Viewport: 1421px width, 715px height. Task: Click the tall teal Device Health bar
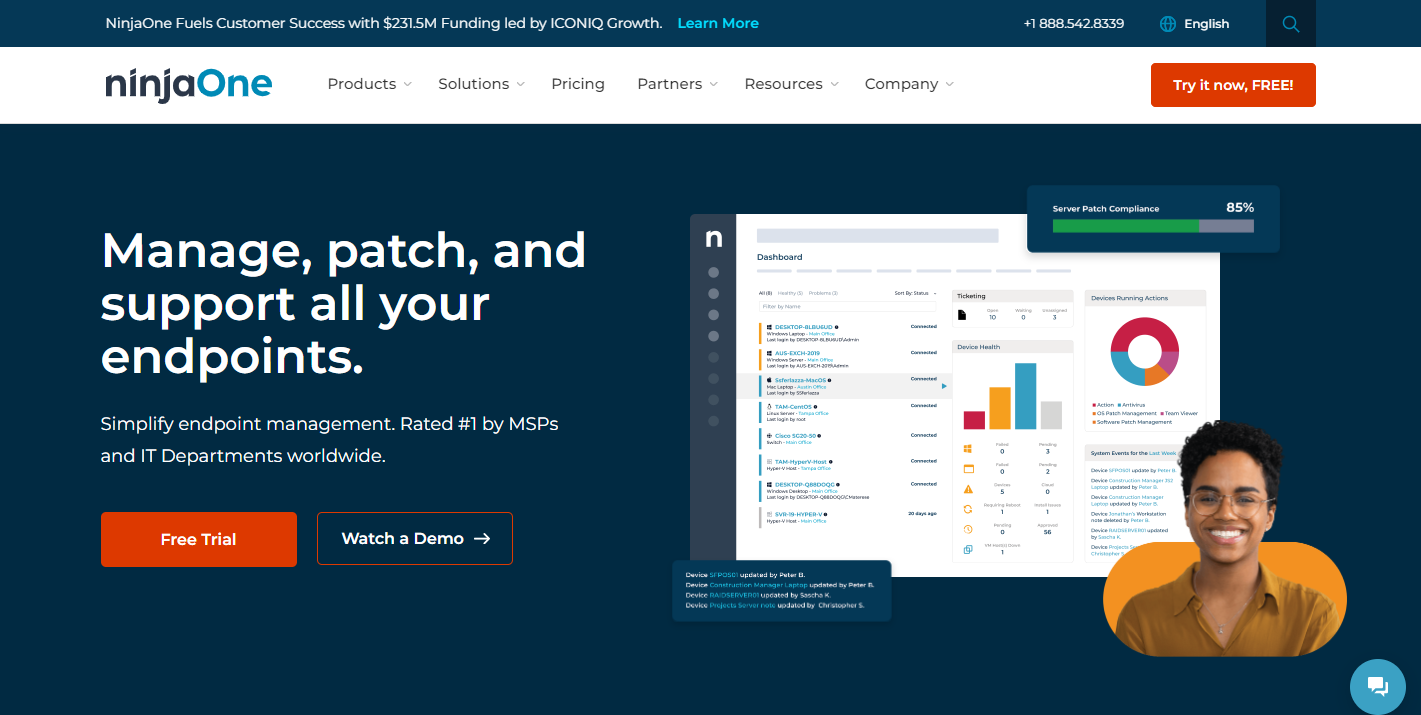coord(1026,396)
